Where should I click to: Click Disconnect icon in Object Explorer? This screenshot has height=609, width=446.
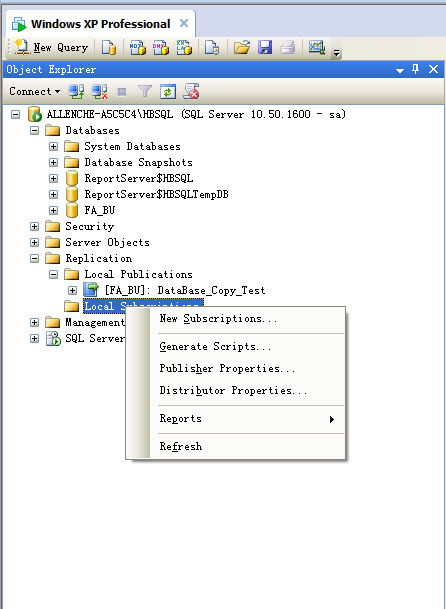[99, 92]
